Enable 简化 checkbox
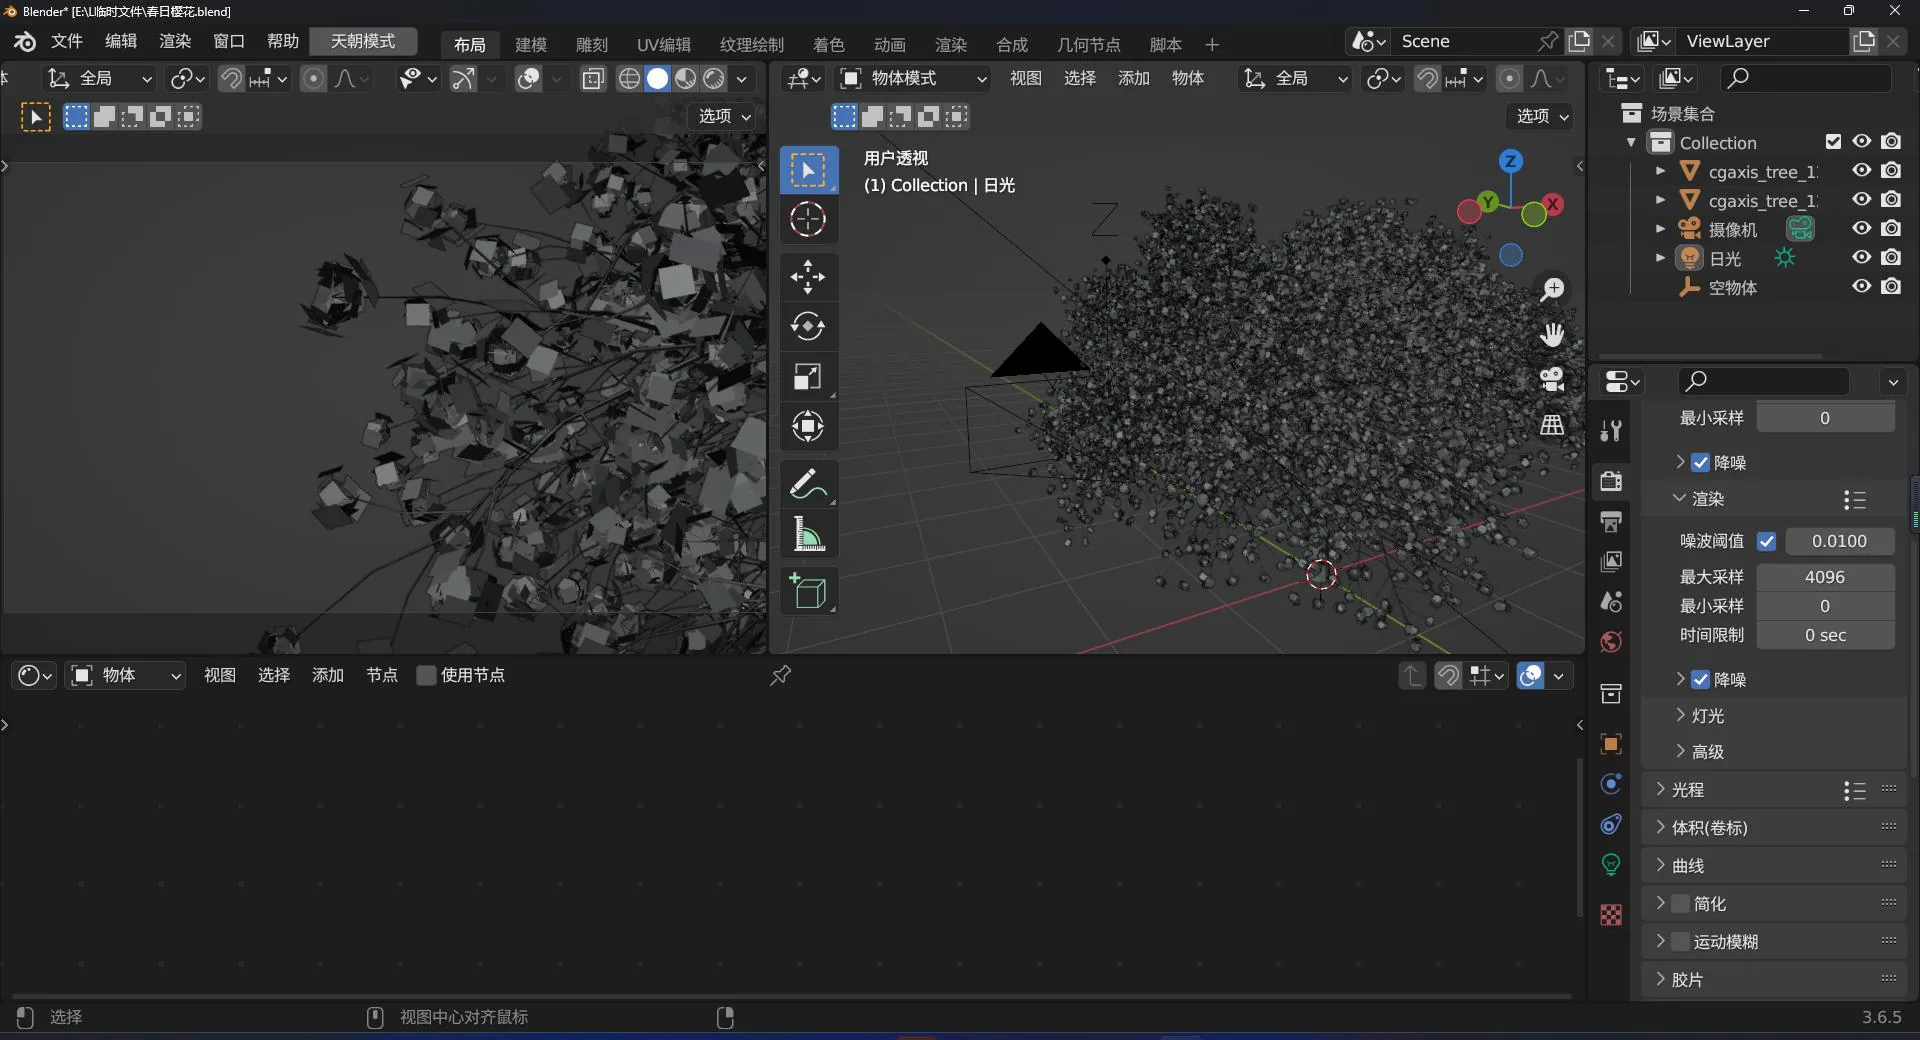 coord(1680,904)
